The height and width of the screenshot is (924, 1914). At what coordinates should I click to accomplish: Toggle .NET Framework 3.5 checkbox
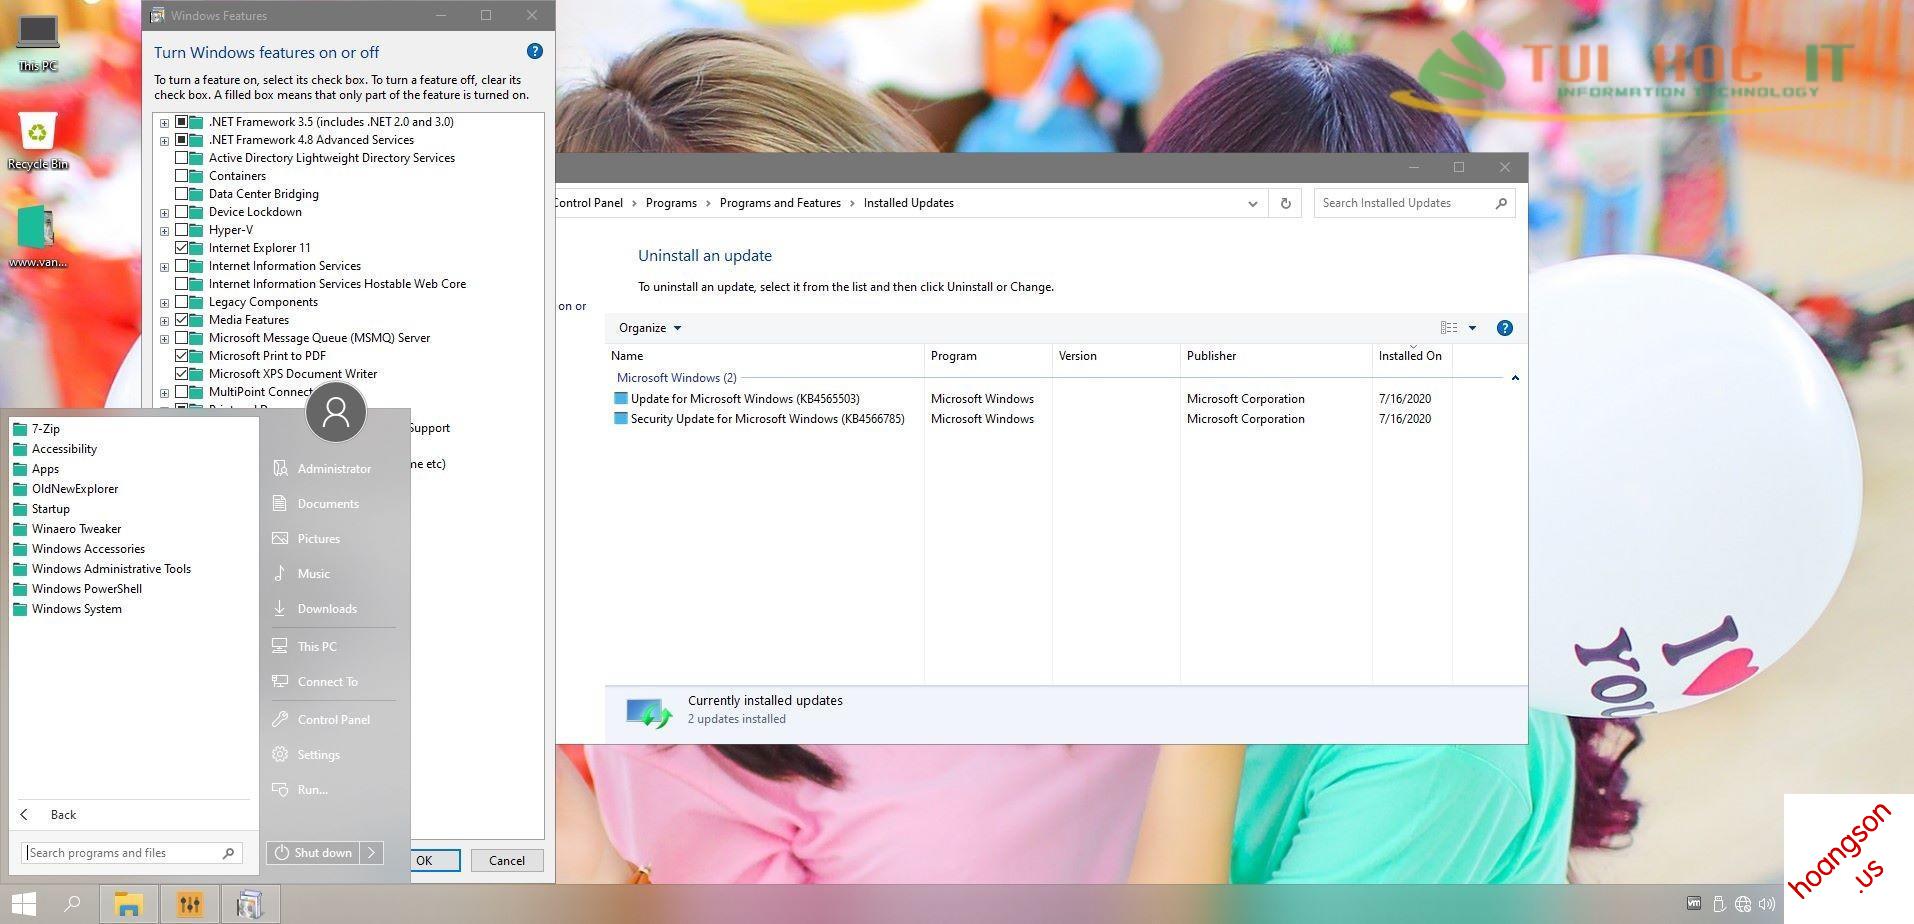tap(181, 122)
